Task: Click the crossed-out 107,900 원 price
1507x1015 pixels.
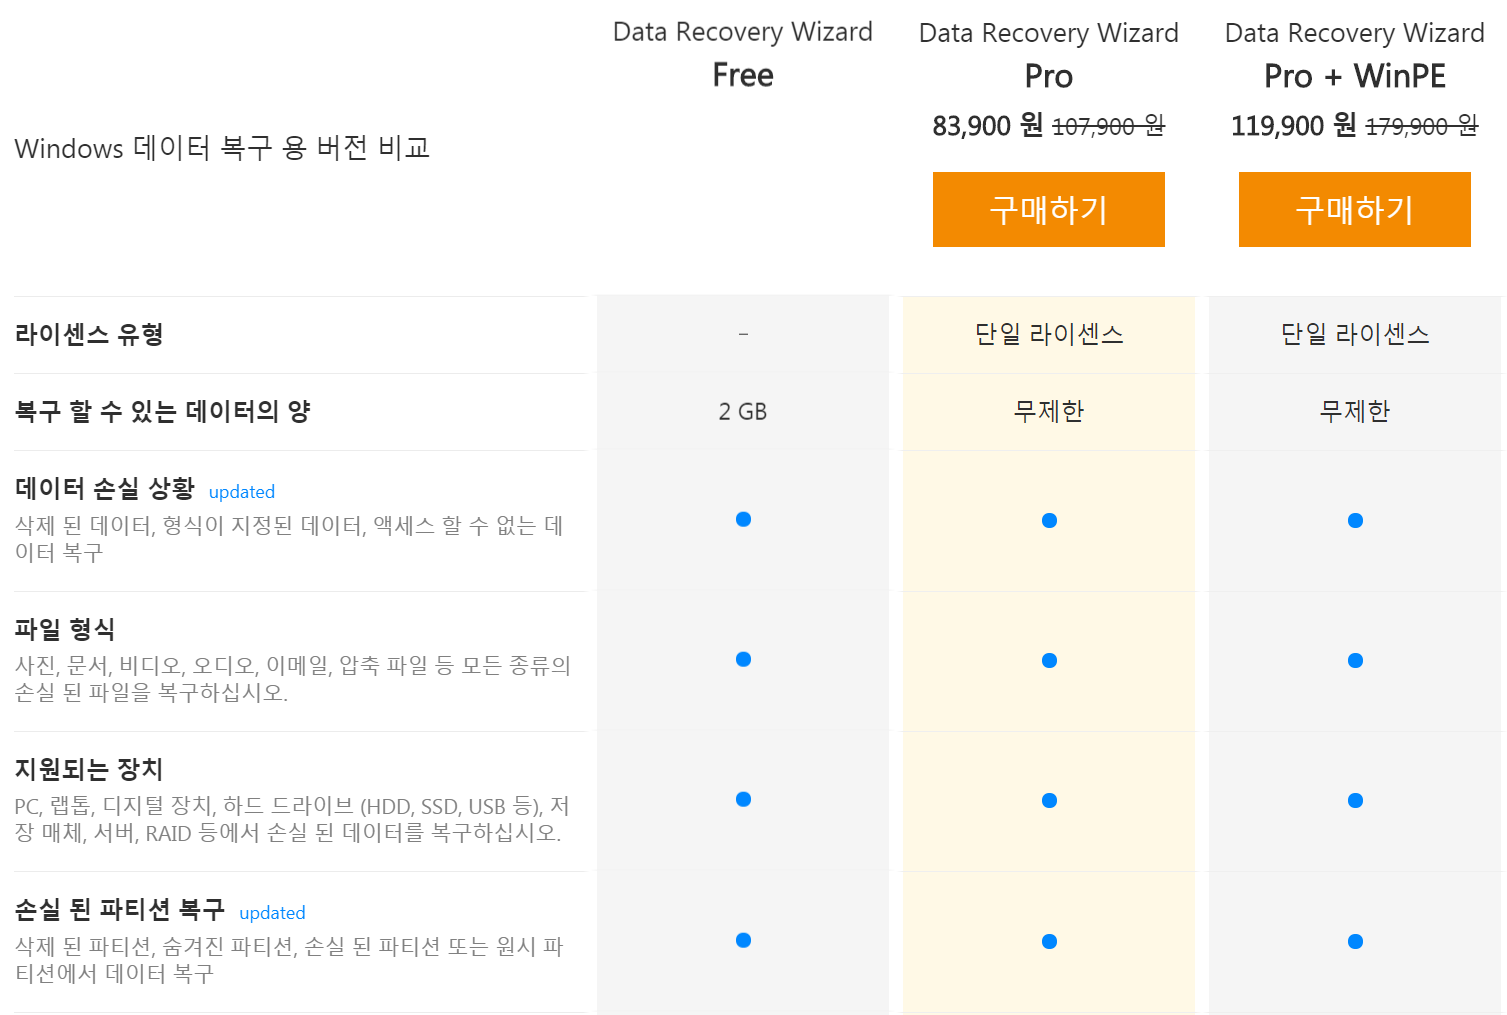Action: click(1108, 127)
